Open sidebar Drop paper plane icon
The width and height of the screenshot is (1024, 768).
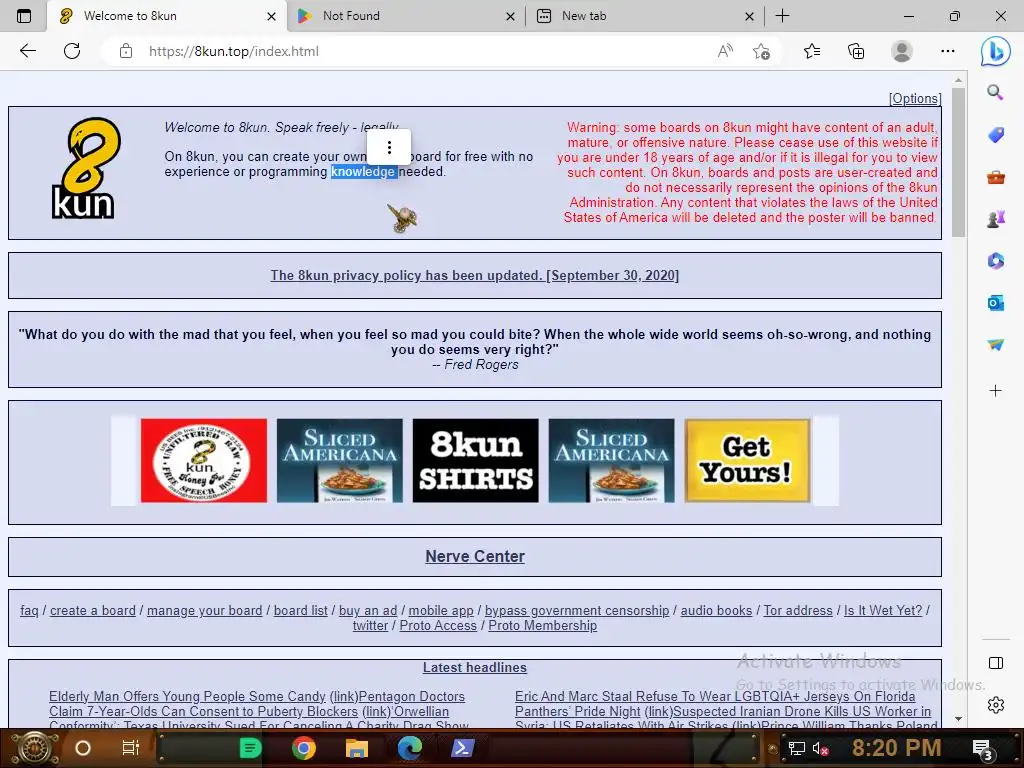tap(995, 344)
